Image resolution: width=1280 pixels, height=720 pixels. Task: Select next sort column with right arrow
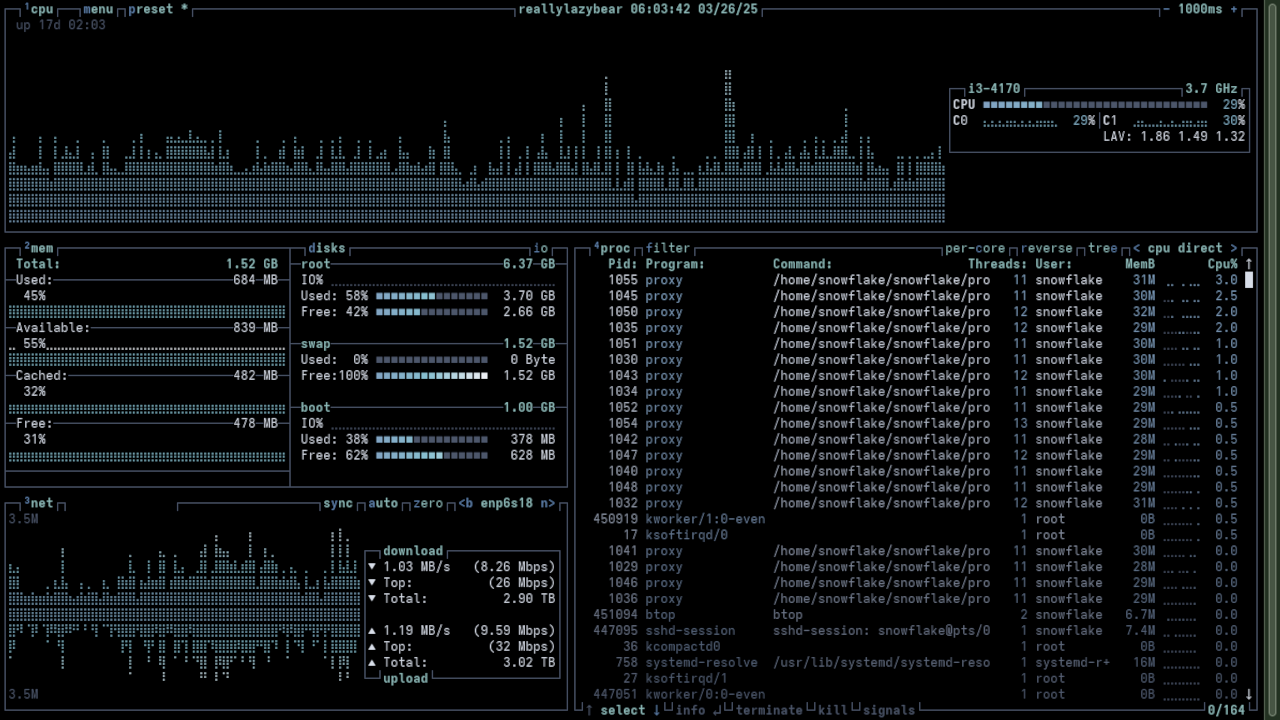tap(1234, 248)
